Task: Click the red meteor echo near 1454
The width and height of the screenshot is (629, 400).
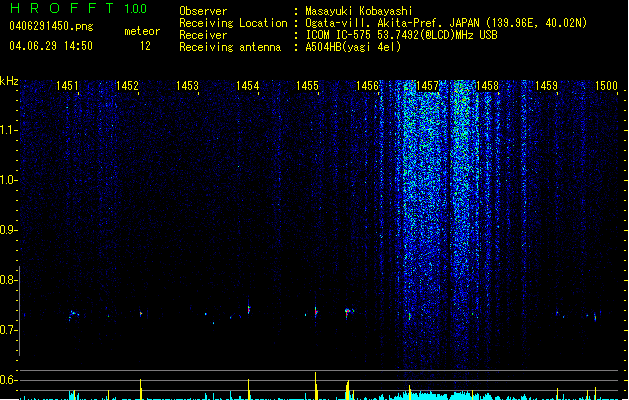Action: 249,309
